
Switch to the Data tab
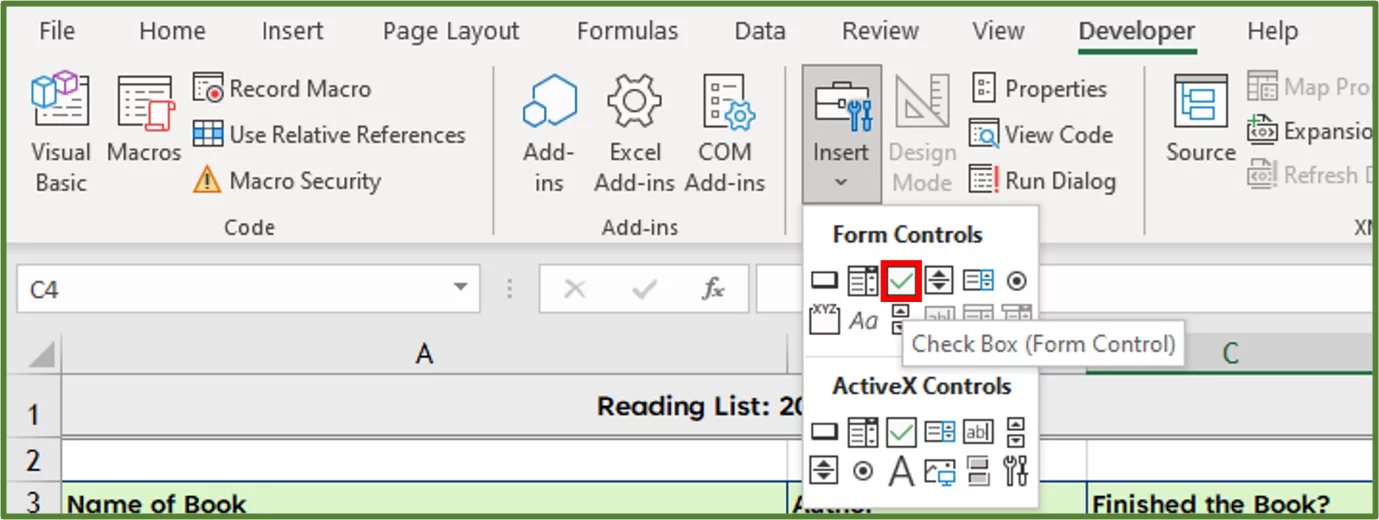[x=760, y=31]
